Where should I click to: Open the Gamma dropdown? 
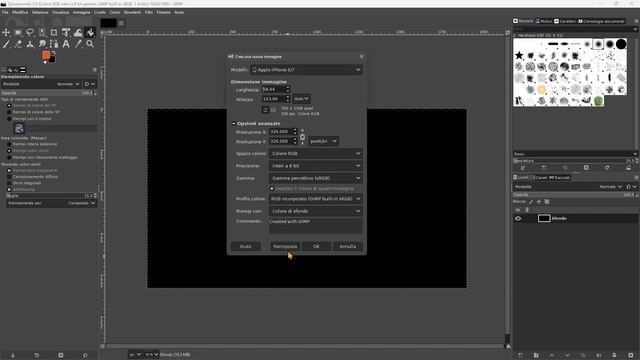[x=316, y=178]
